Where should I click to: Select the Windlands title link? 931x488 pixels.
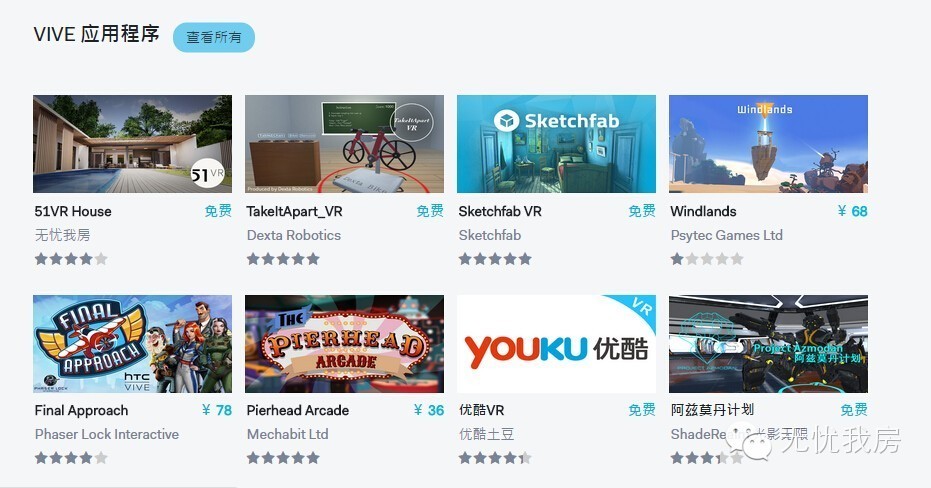click(x=703, y=211)
